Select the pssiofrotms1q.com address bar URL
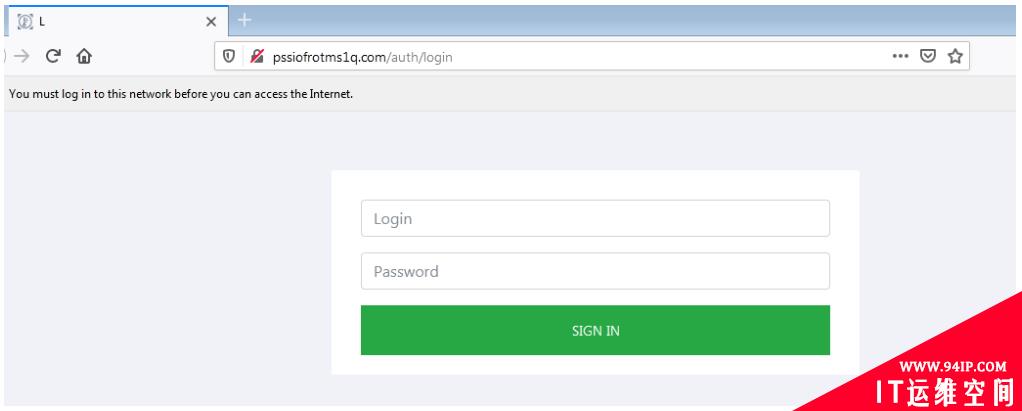 362,57
